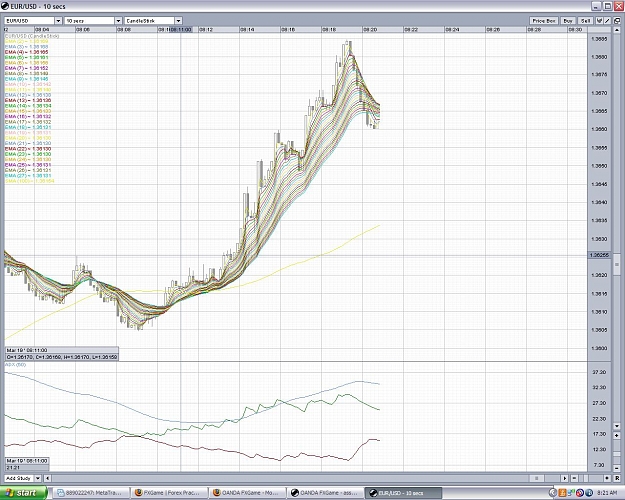Click the Bluetooth tray icon

[589, 493]
